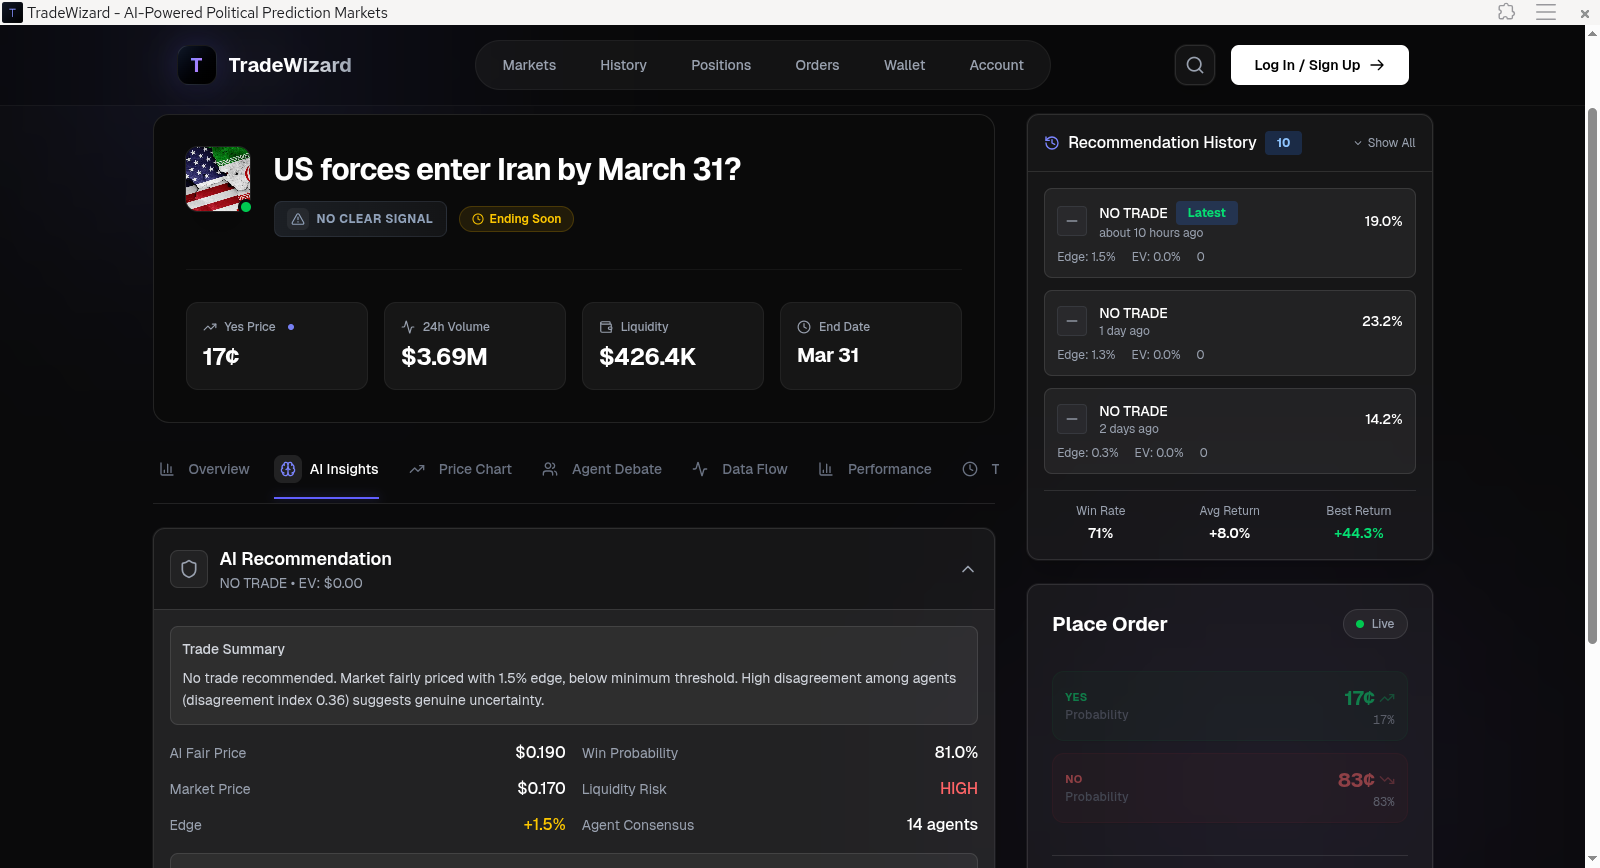Click the TradeWizard logo icon

click(197, 65)
